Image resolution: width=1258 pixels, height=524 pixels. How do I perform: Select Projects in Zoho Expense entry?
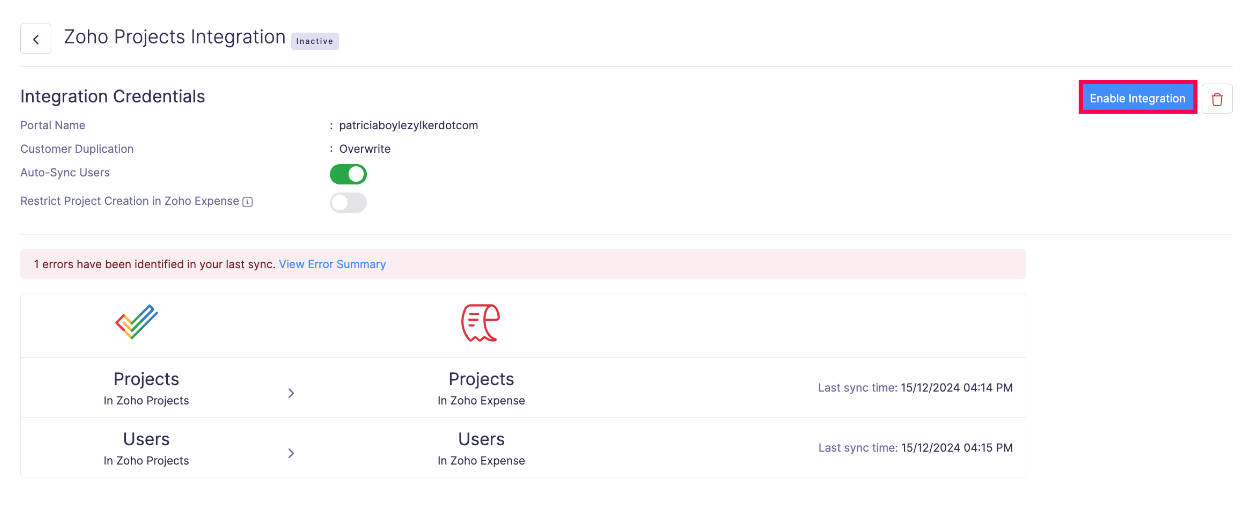click(481, 388)
